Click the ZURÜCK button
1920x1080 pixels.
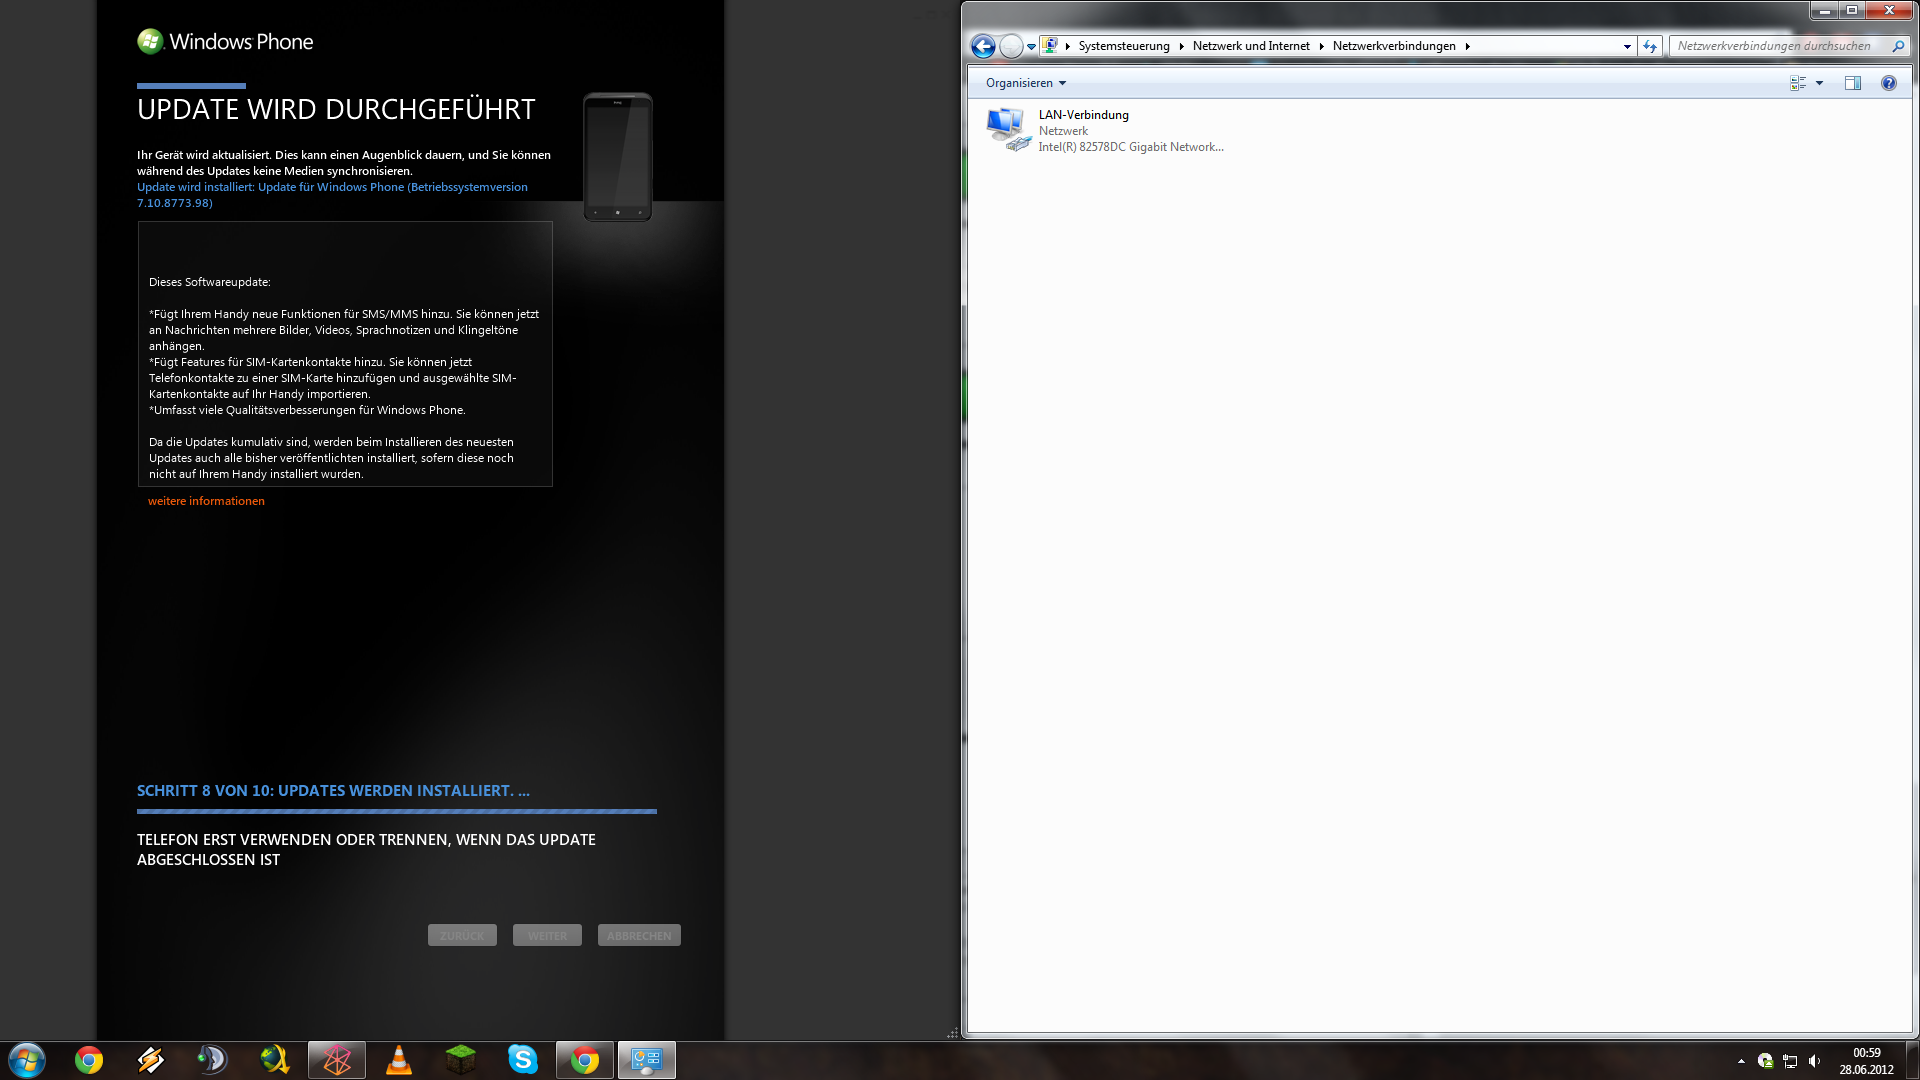pyautogui.click(x=462, y=935)
